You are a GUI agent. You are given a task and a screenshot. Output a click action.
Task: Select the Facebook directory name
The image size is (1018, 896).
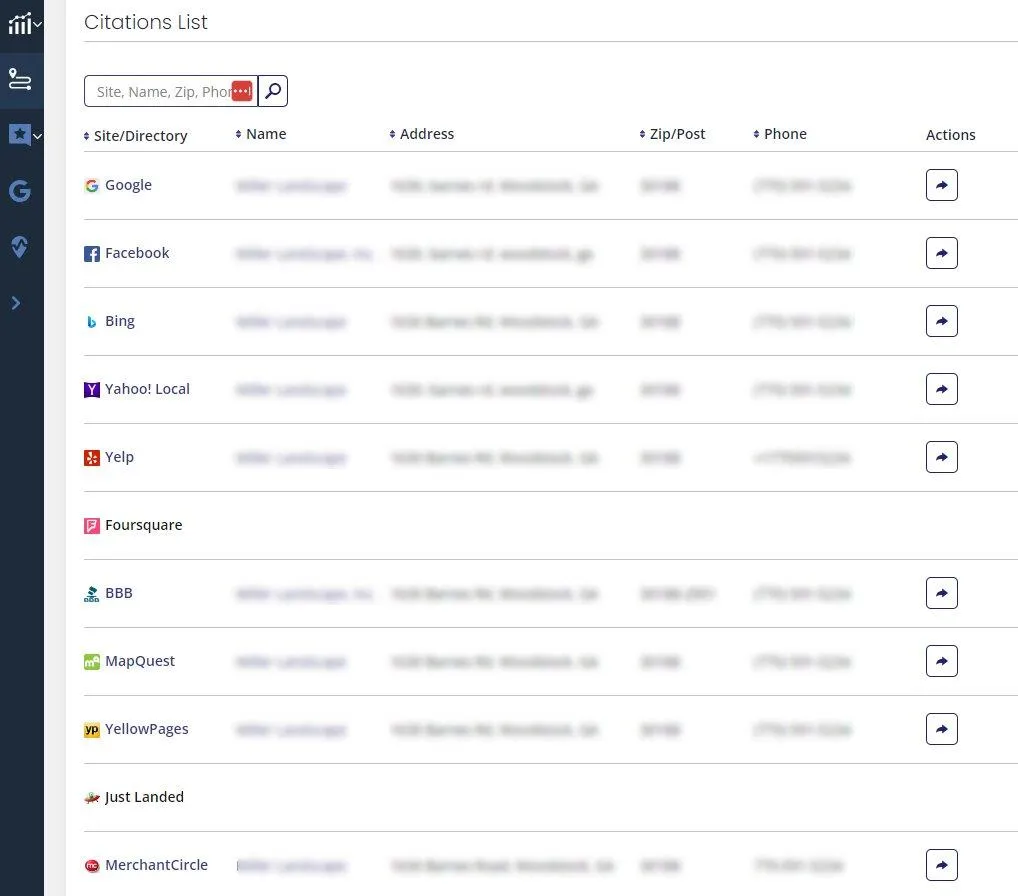point(137,253)
